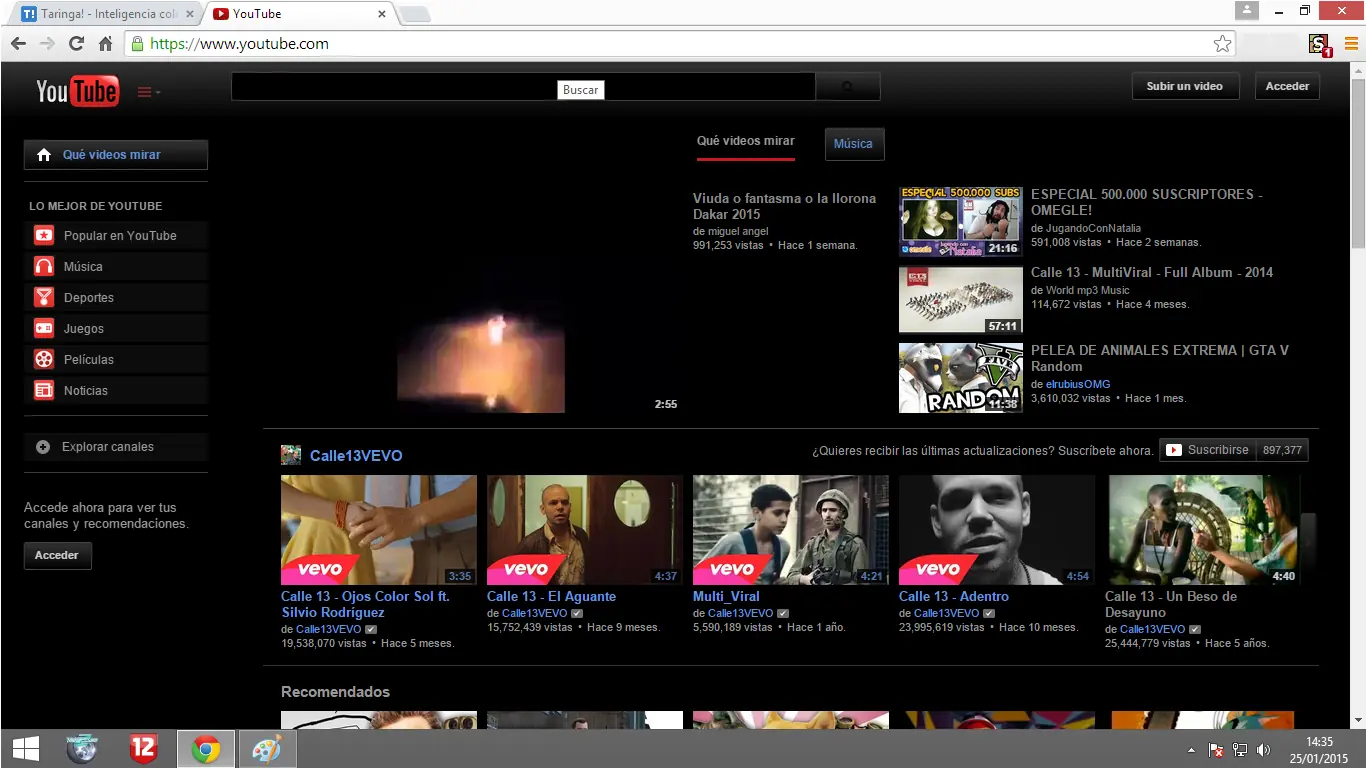Image resolution: width=1366 pixels, height=768 pixels.
Task: Open Películas category in the sidebar
Action: [x=116, y=360]
